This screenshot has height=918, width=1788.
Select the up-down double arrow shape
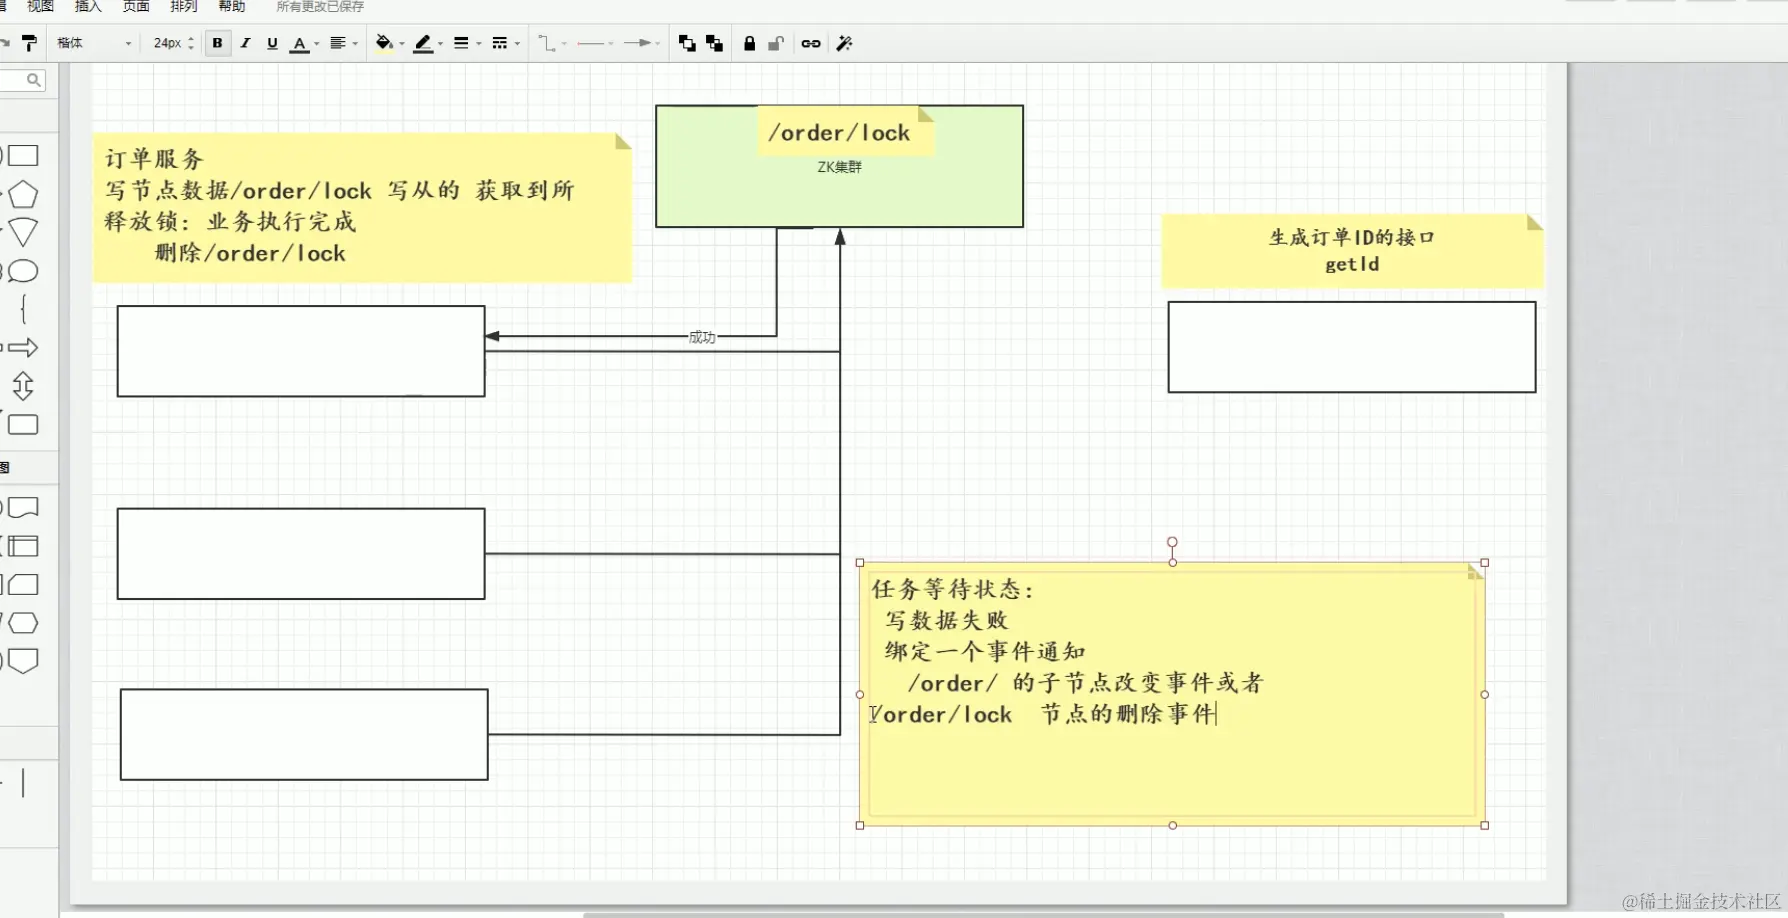[x=23, y=386]
